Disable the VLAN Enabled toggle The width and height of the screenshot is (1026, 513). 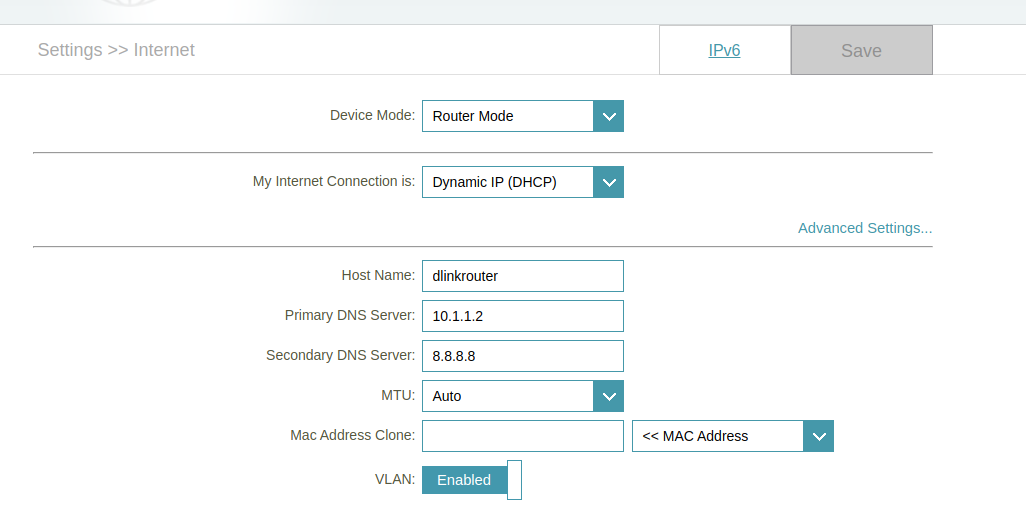click(472, 480)
